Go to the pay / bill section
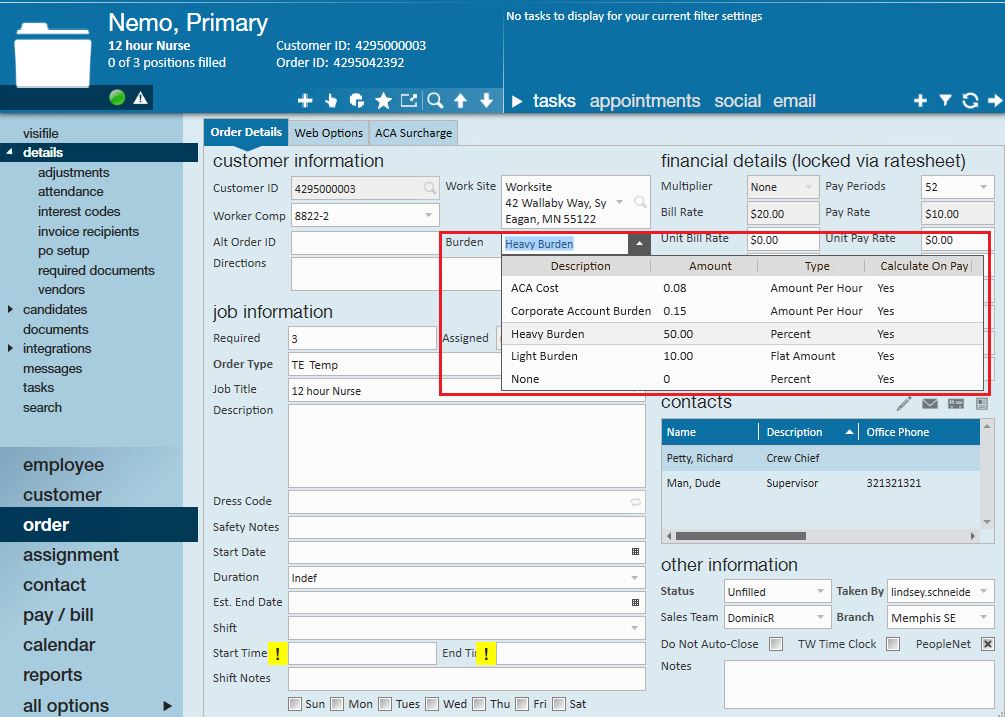 tap(58, 615)
